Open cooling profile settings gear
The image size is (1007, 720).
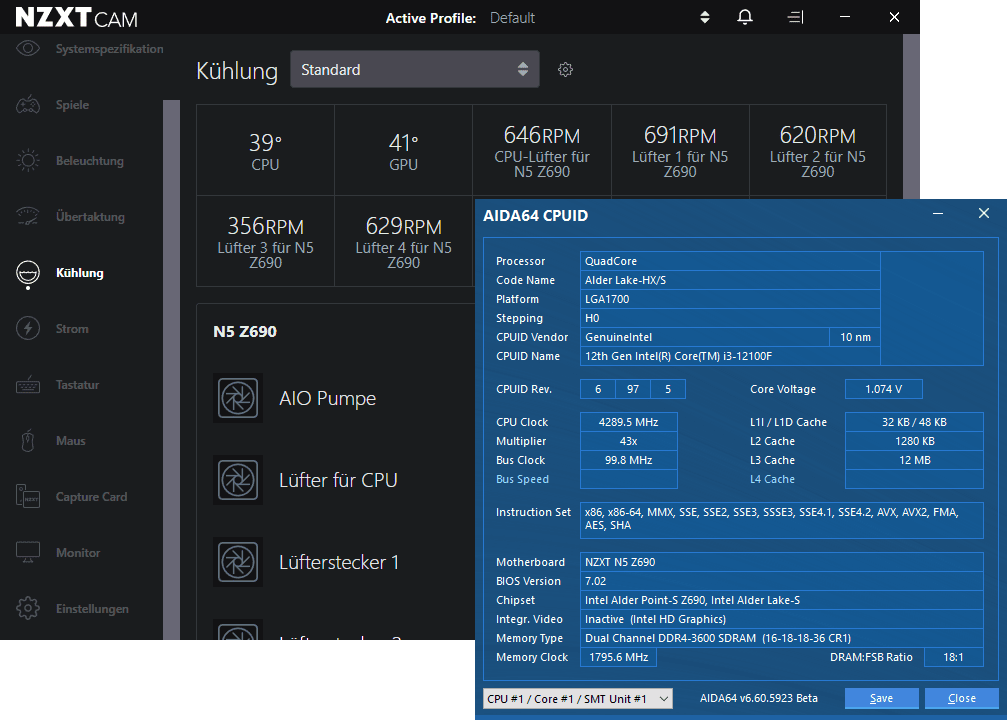pos(565,69)
